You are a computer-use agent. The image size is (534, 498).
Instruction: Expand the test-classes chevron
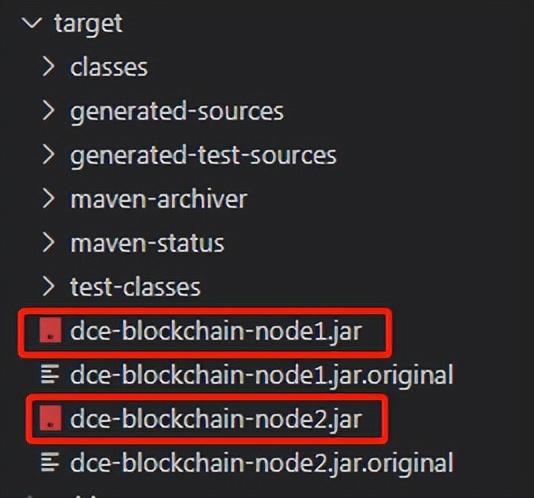point(48,286)
